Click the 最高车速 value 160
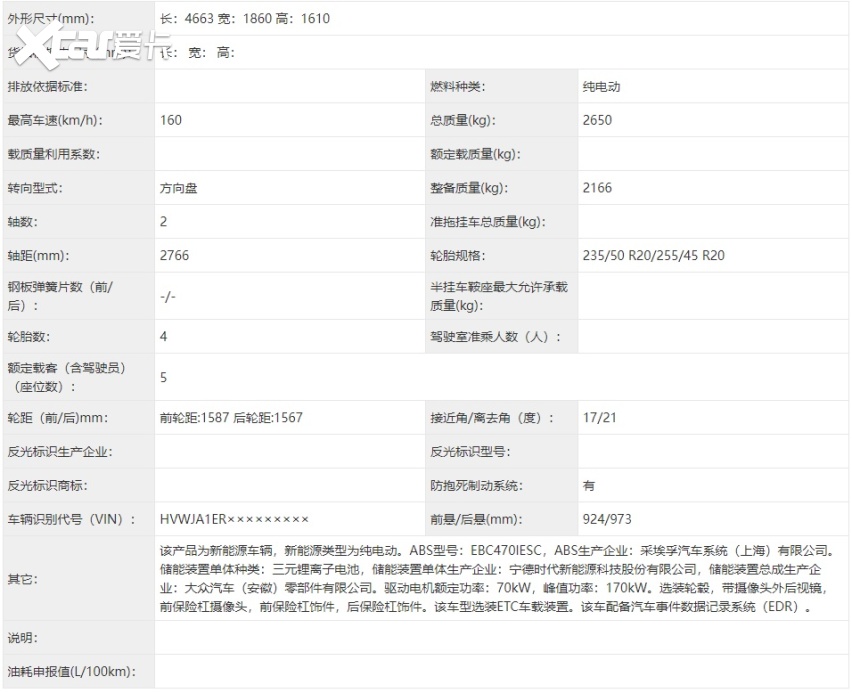The image size is (852, 693). click(x=171, y=120)
